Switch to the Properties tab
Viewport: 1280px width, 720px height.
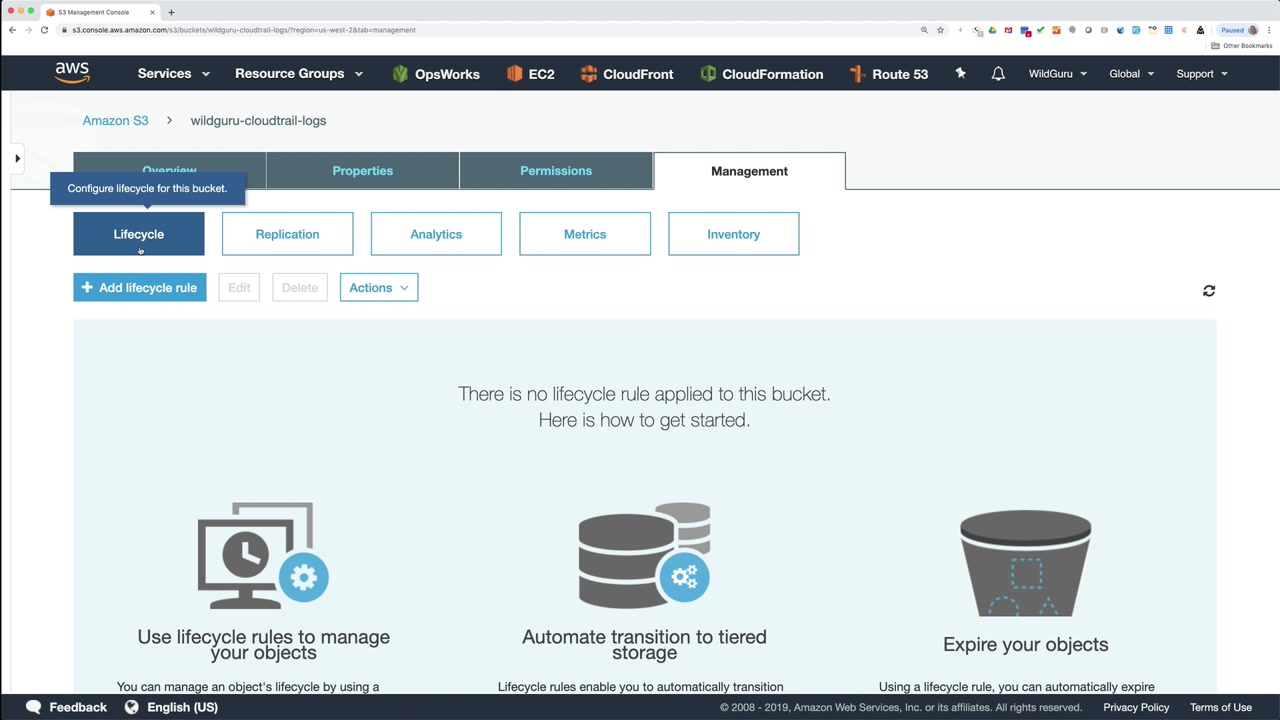pos(363,171)
